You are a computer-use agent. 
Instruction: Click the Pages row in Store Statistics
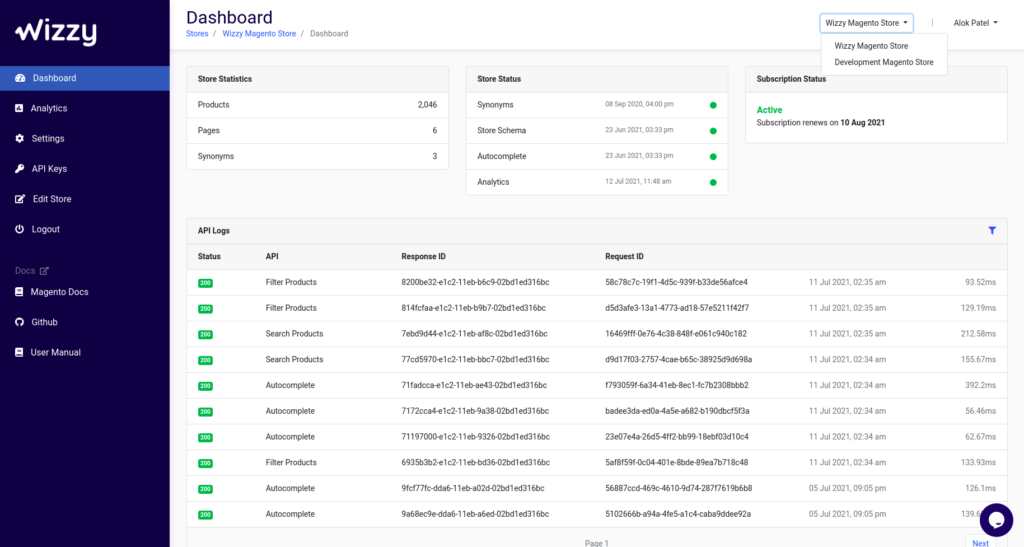[x=317, y=131]
